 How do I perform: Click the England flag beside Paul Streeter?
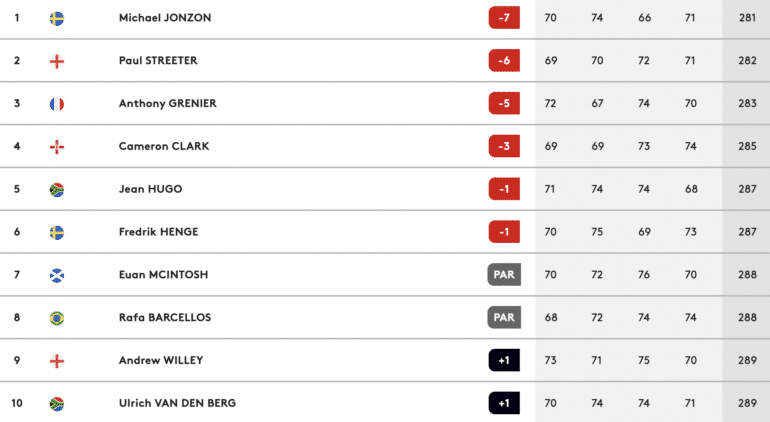coord(57,61)
